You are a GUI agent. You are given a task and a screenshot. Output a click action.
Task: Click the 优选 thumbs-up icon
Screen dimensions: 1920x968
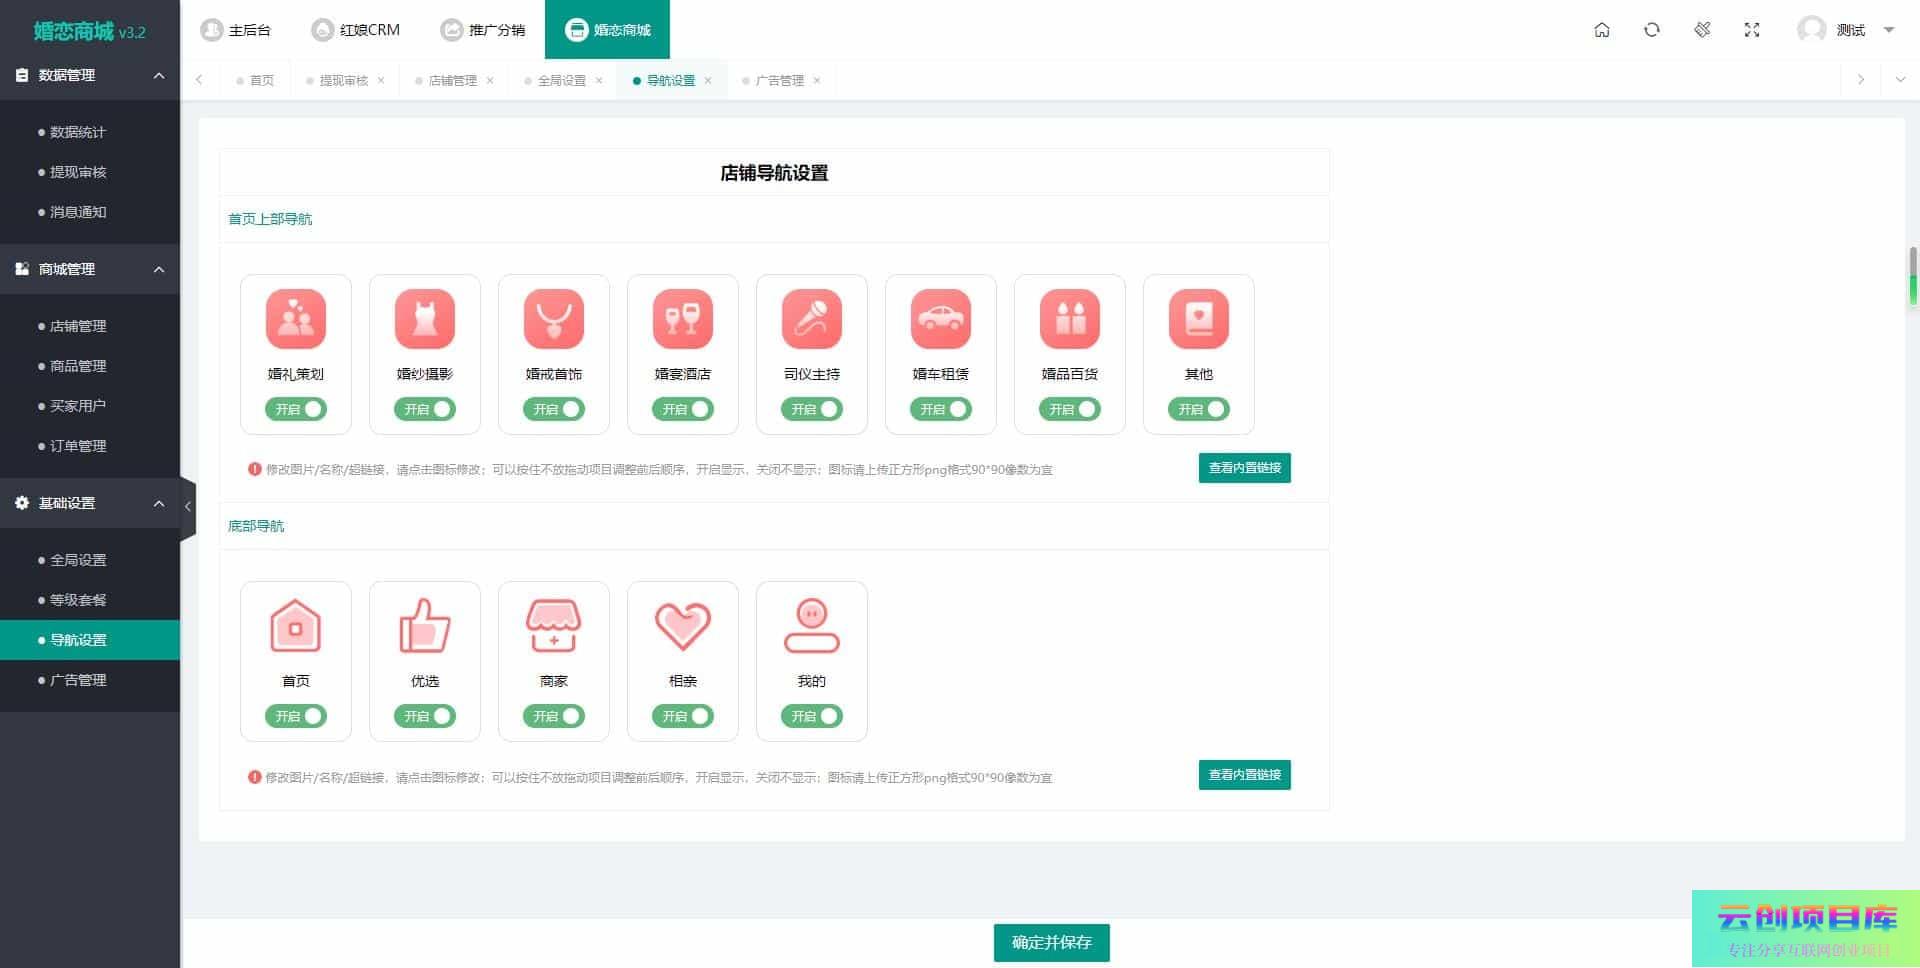[x=425, y=626]
